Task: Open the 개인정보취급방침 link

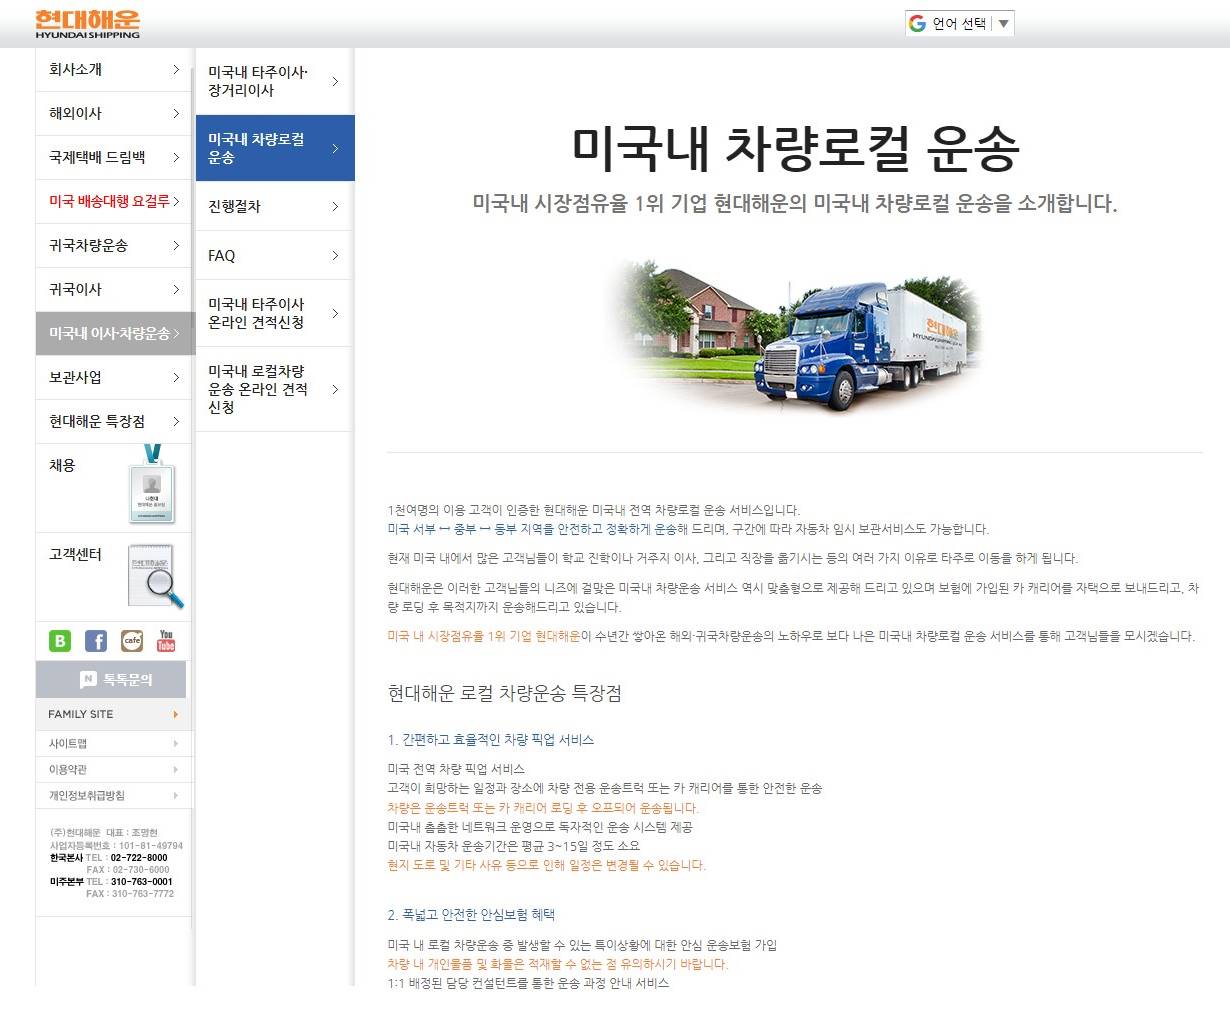Action: pos(114,795)
